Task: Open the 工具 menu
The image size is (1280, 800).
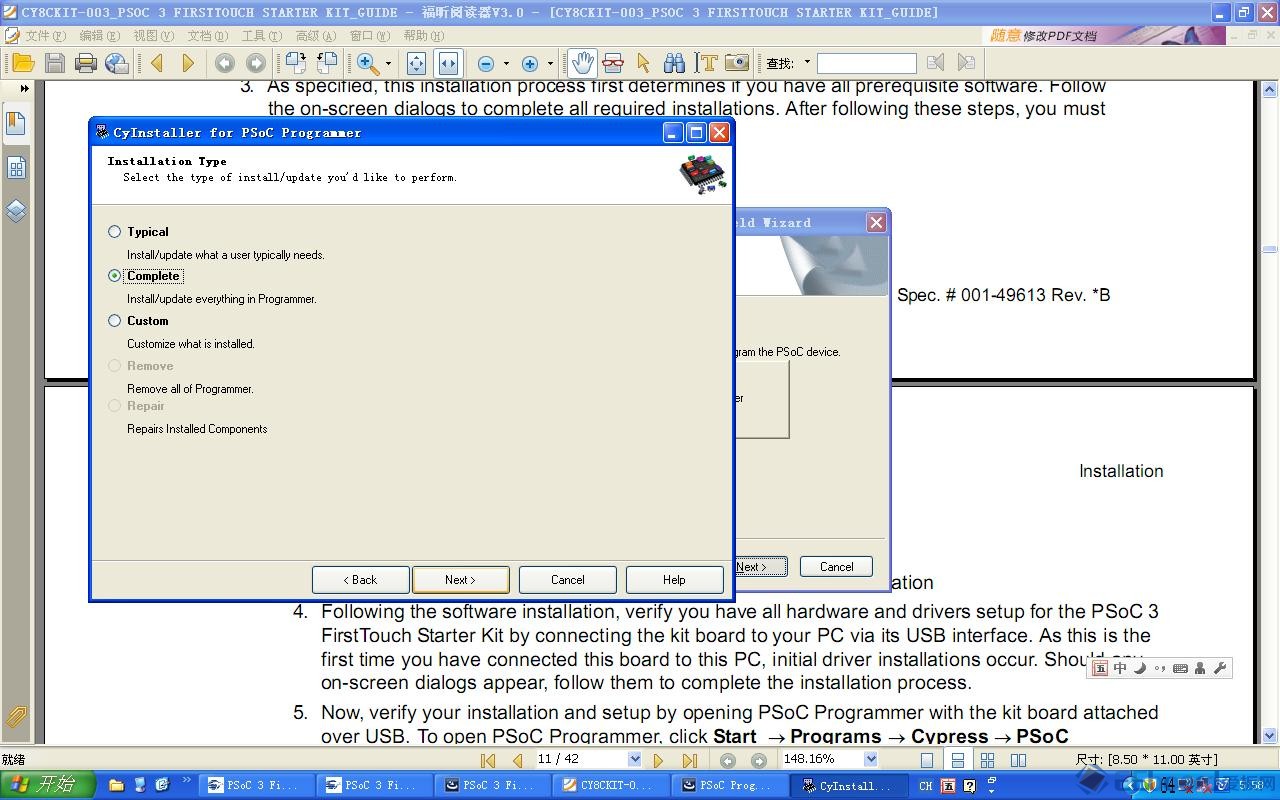Action: point(261,35)
